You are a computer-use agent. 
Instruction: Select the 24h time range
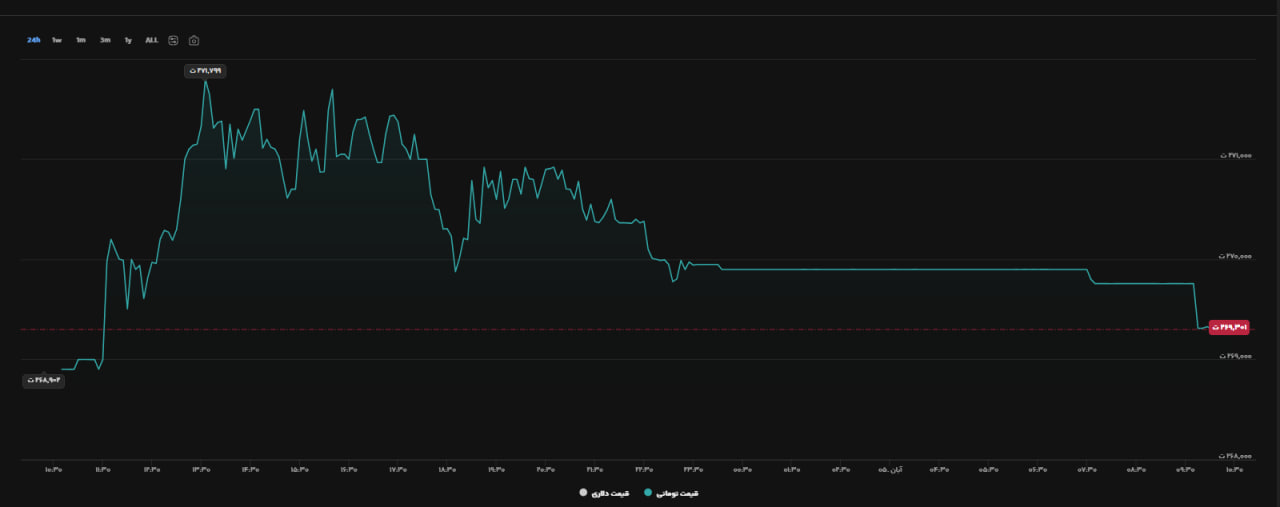[x=34, y=40]
